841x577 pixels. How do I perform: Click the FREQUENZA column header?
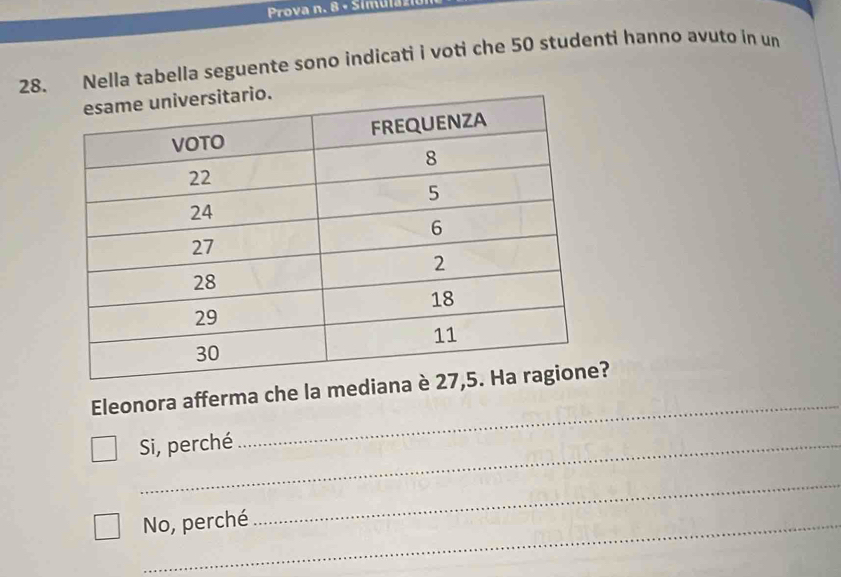click(x=429, y=124)
